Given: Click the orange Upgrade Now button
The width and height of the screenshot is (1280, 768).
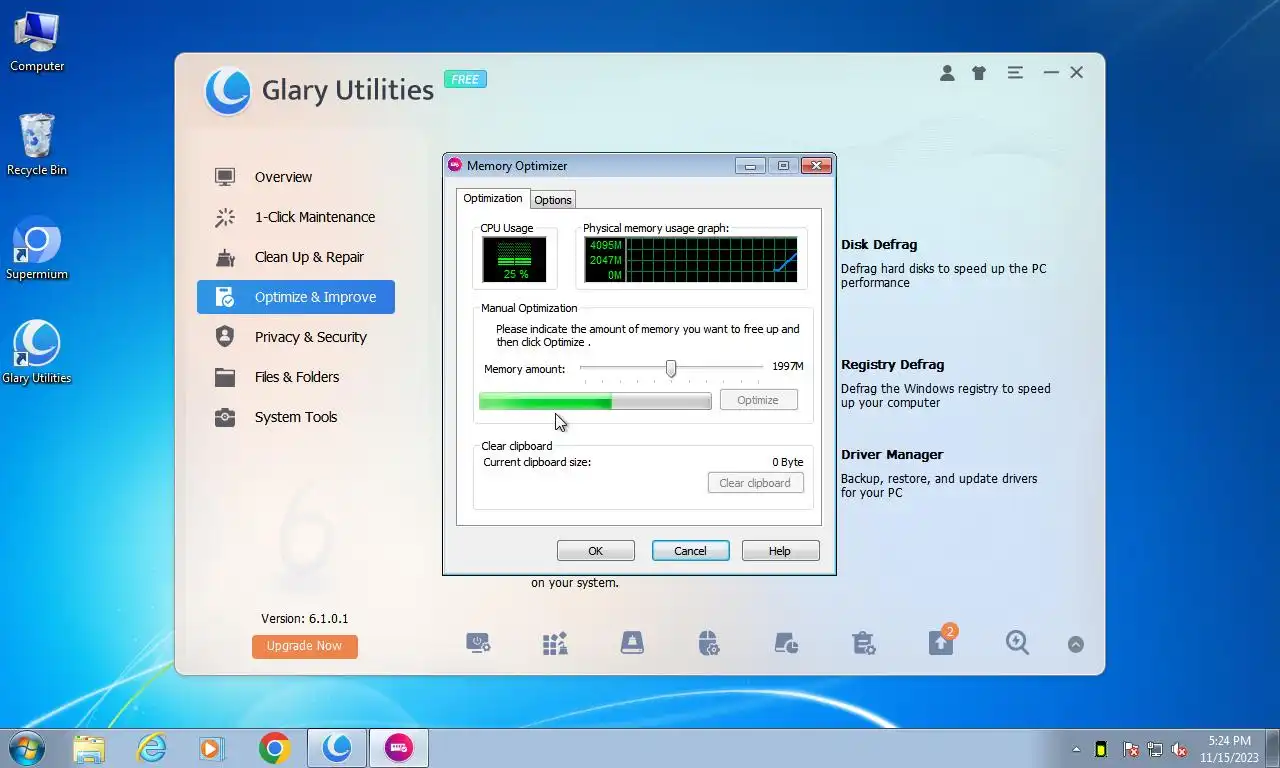Looking at the screenshot, I should click(x=305, y=646).
